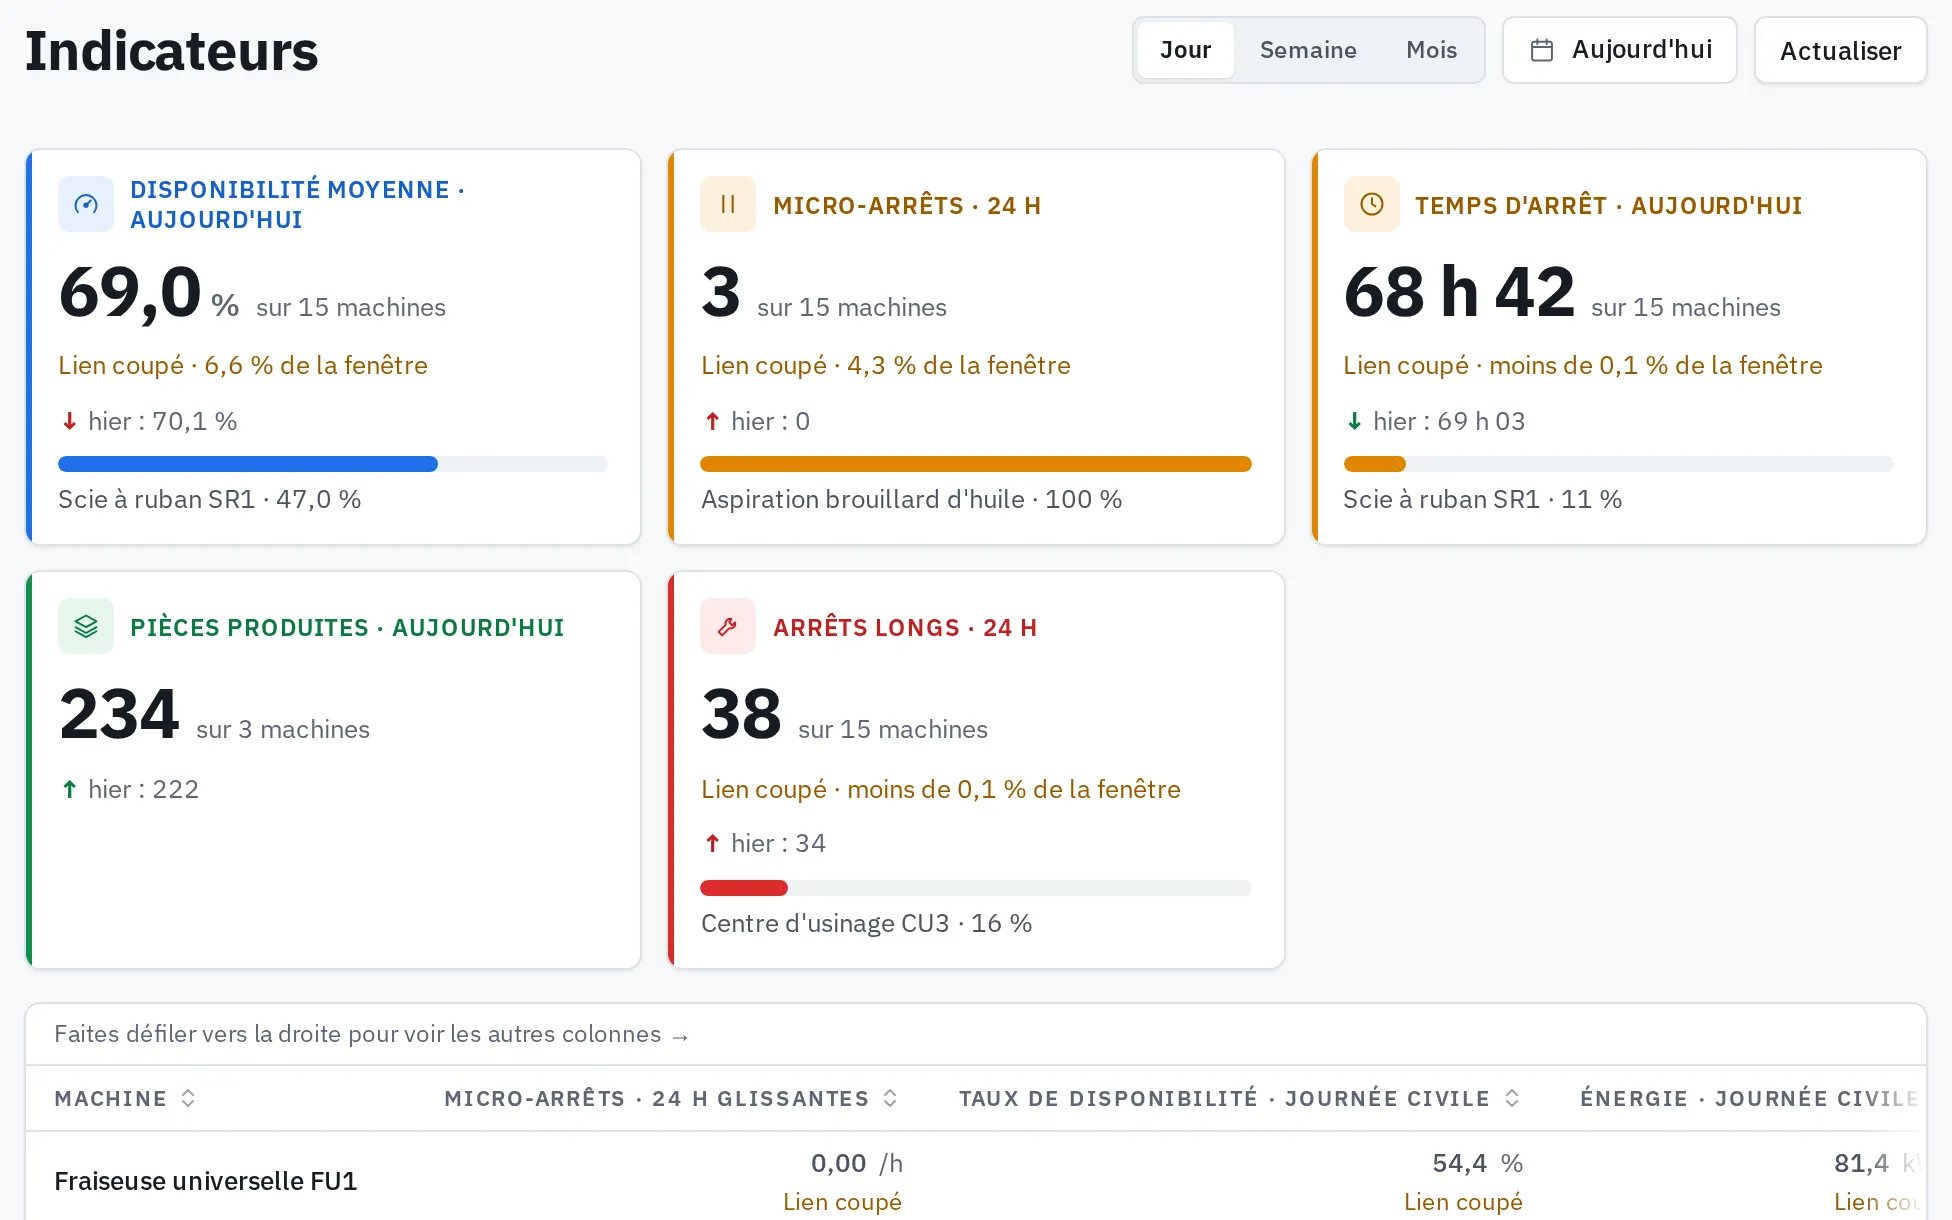Click 'Centre d'usinage CU3 · 16 %' label

[x=867, y=923]
